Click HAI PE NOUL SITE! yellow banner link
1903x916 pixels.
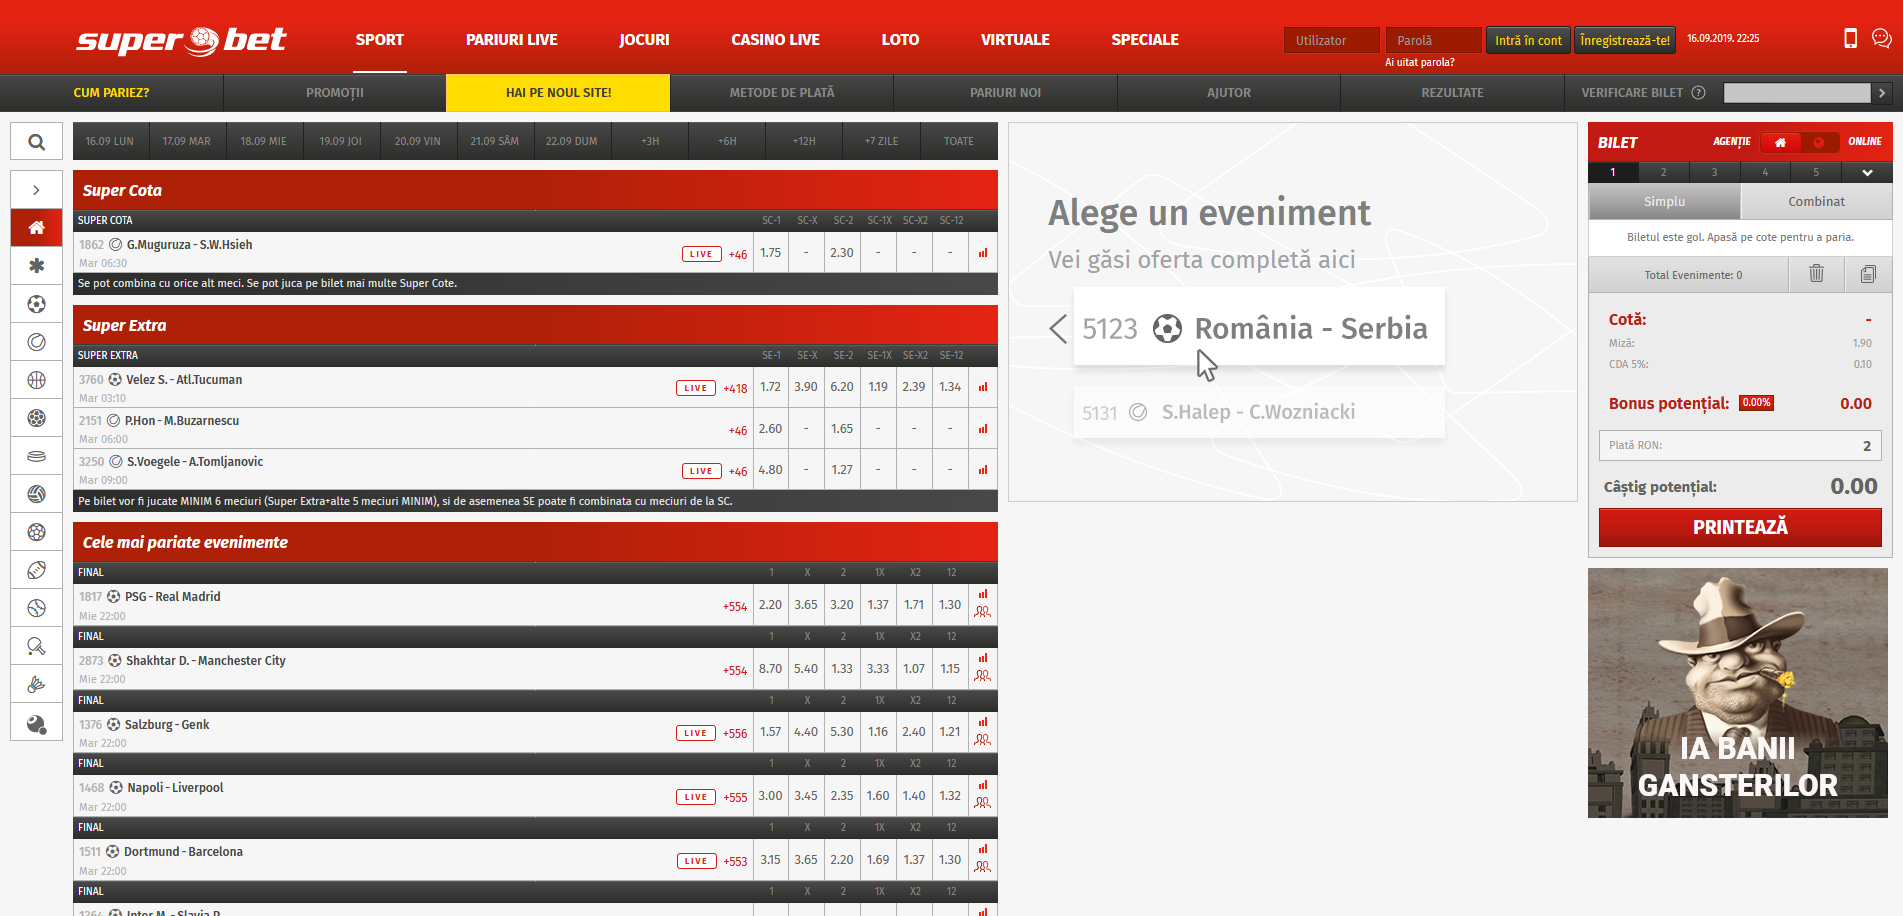pos(558,93)
